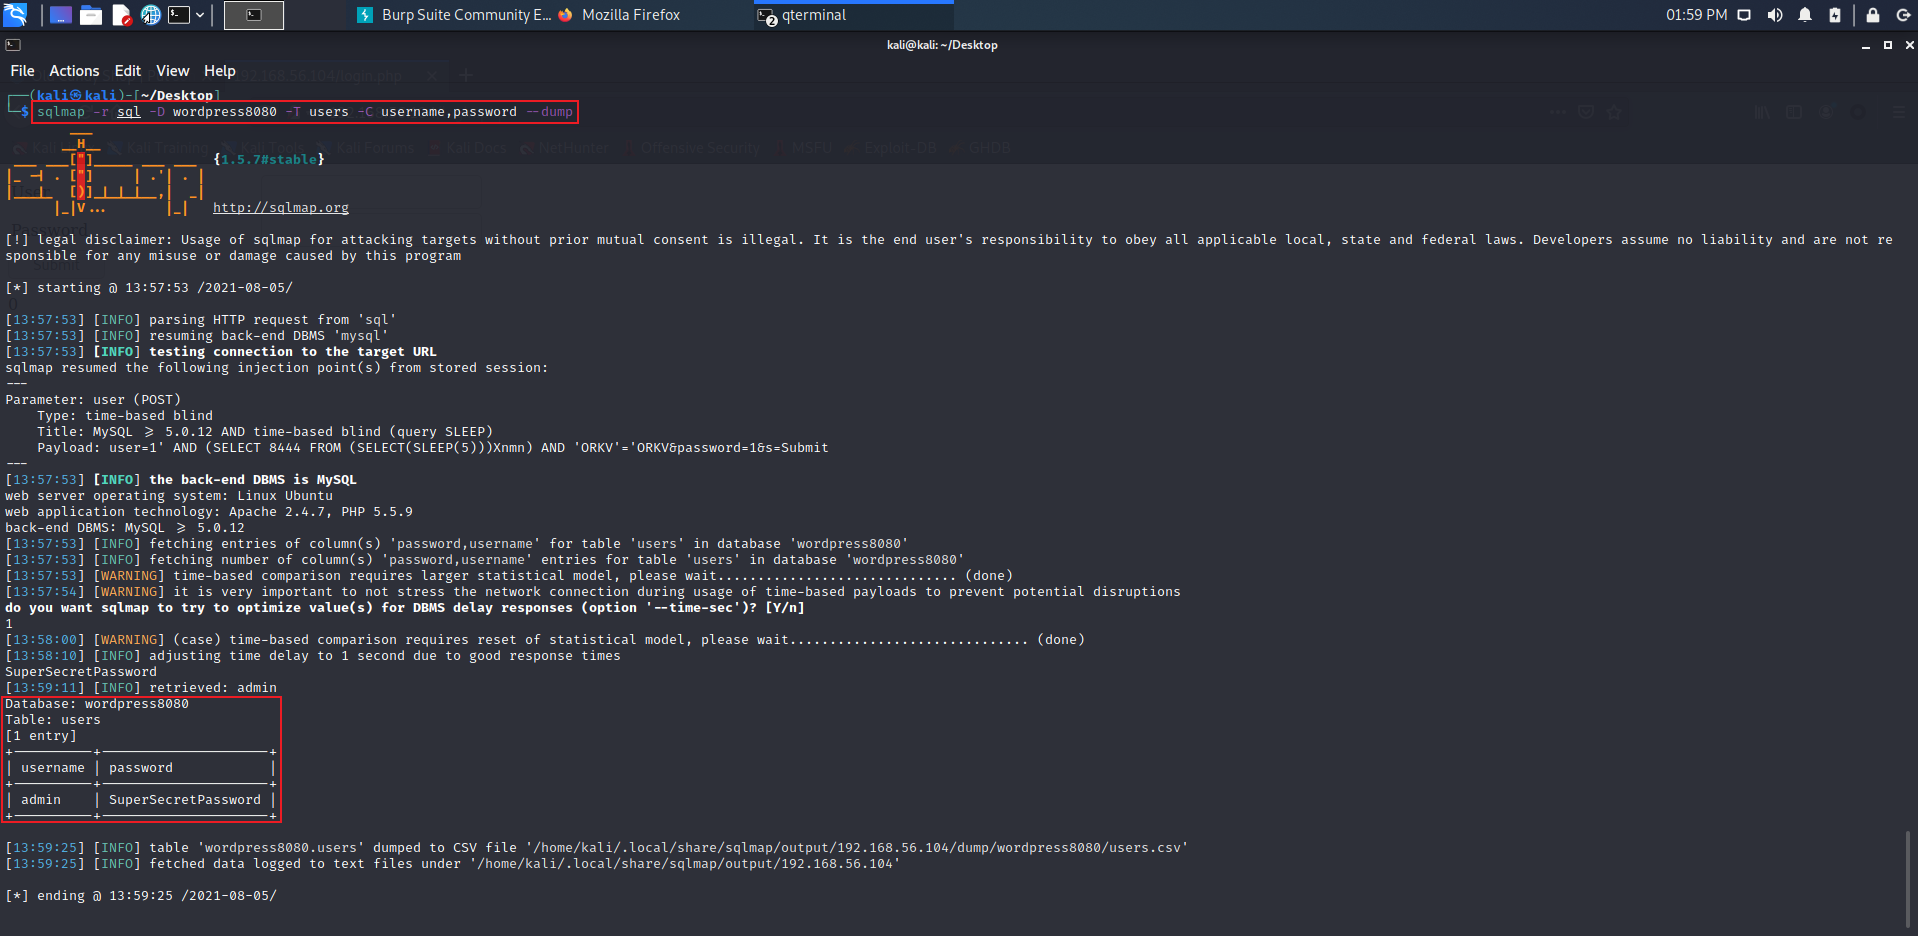Open the Edit menu
The image size is (1918, 936).
128,71
